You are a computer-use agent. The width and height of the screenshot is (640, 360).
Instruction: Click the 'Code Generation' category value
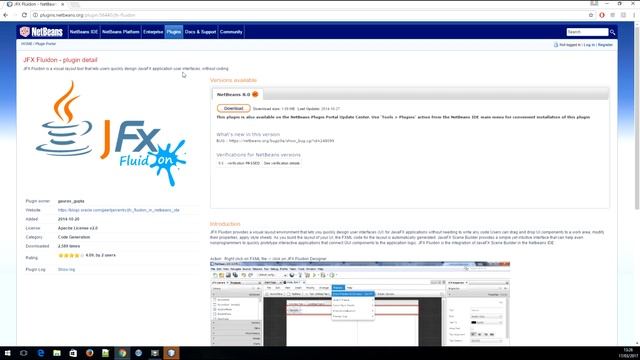[x=74, y=237]
